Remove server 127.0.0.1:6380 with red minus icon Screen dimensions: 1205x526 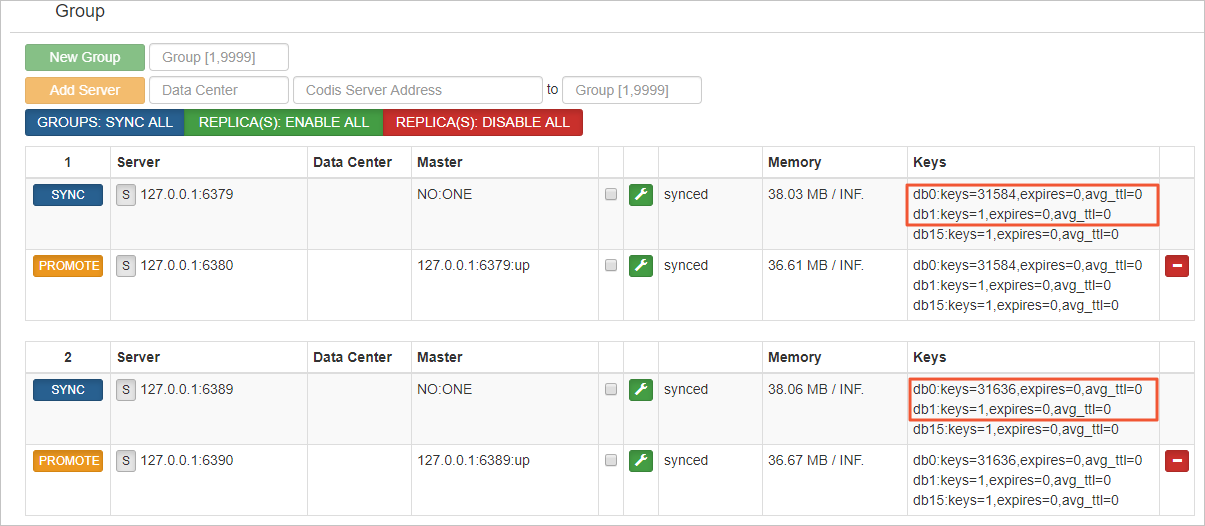[x=1177, y=266]
